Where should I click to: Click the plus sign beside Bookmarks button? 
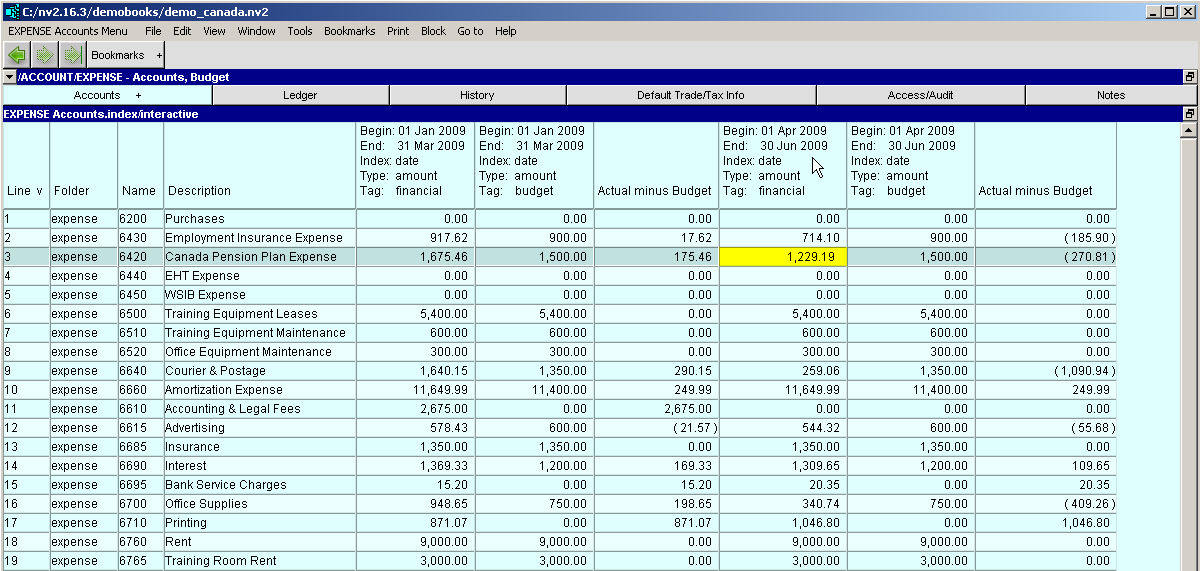160,55
